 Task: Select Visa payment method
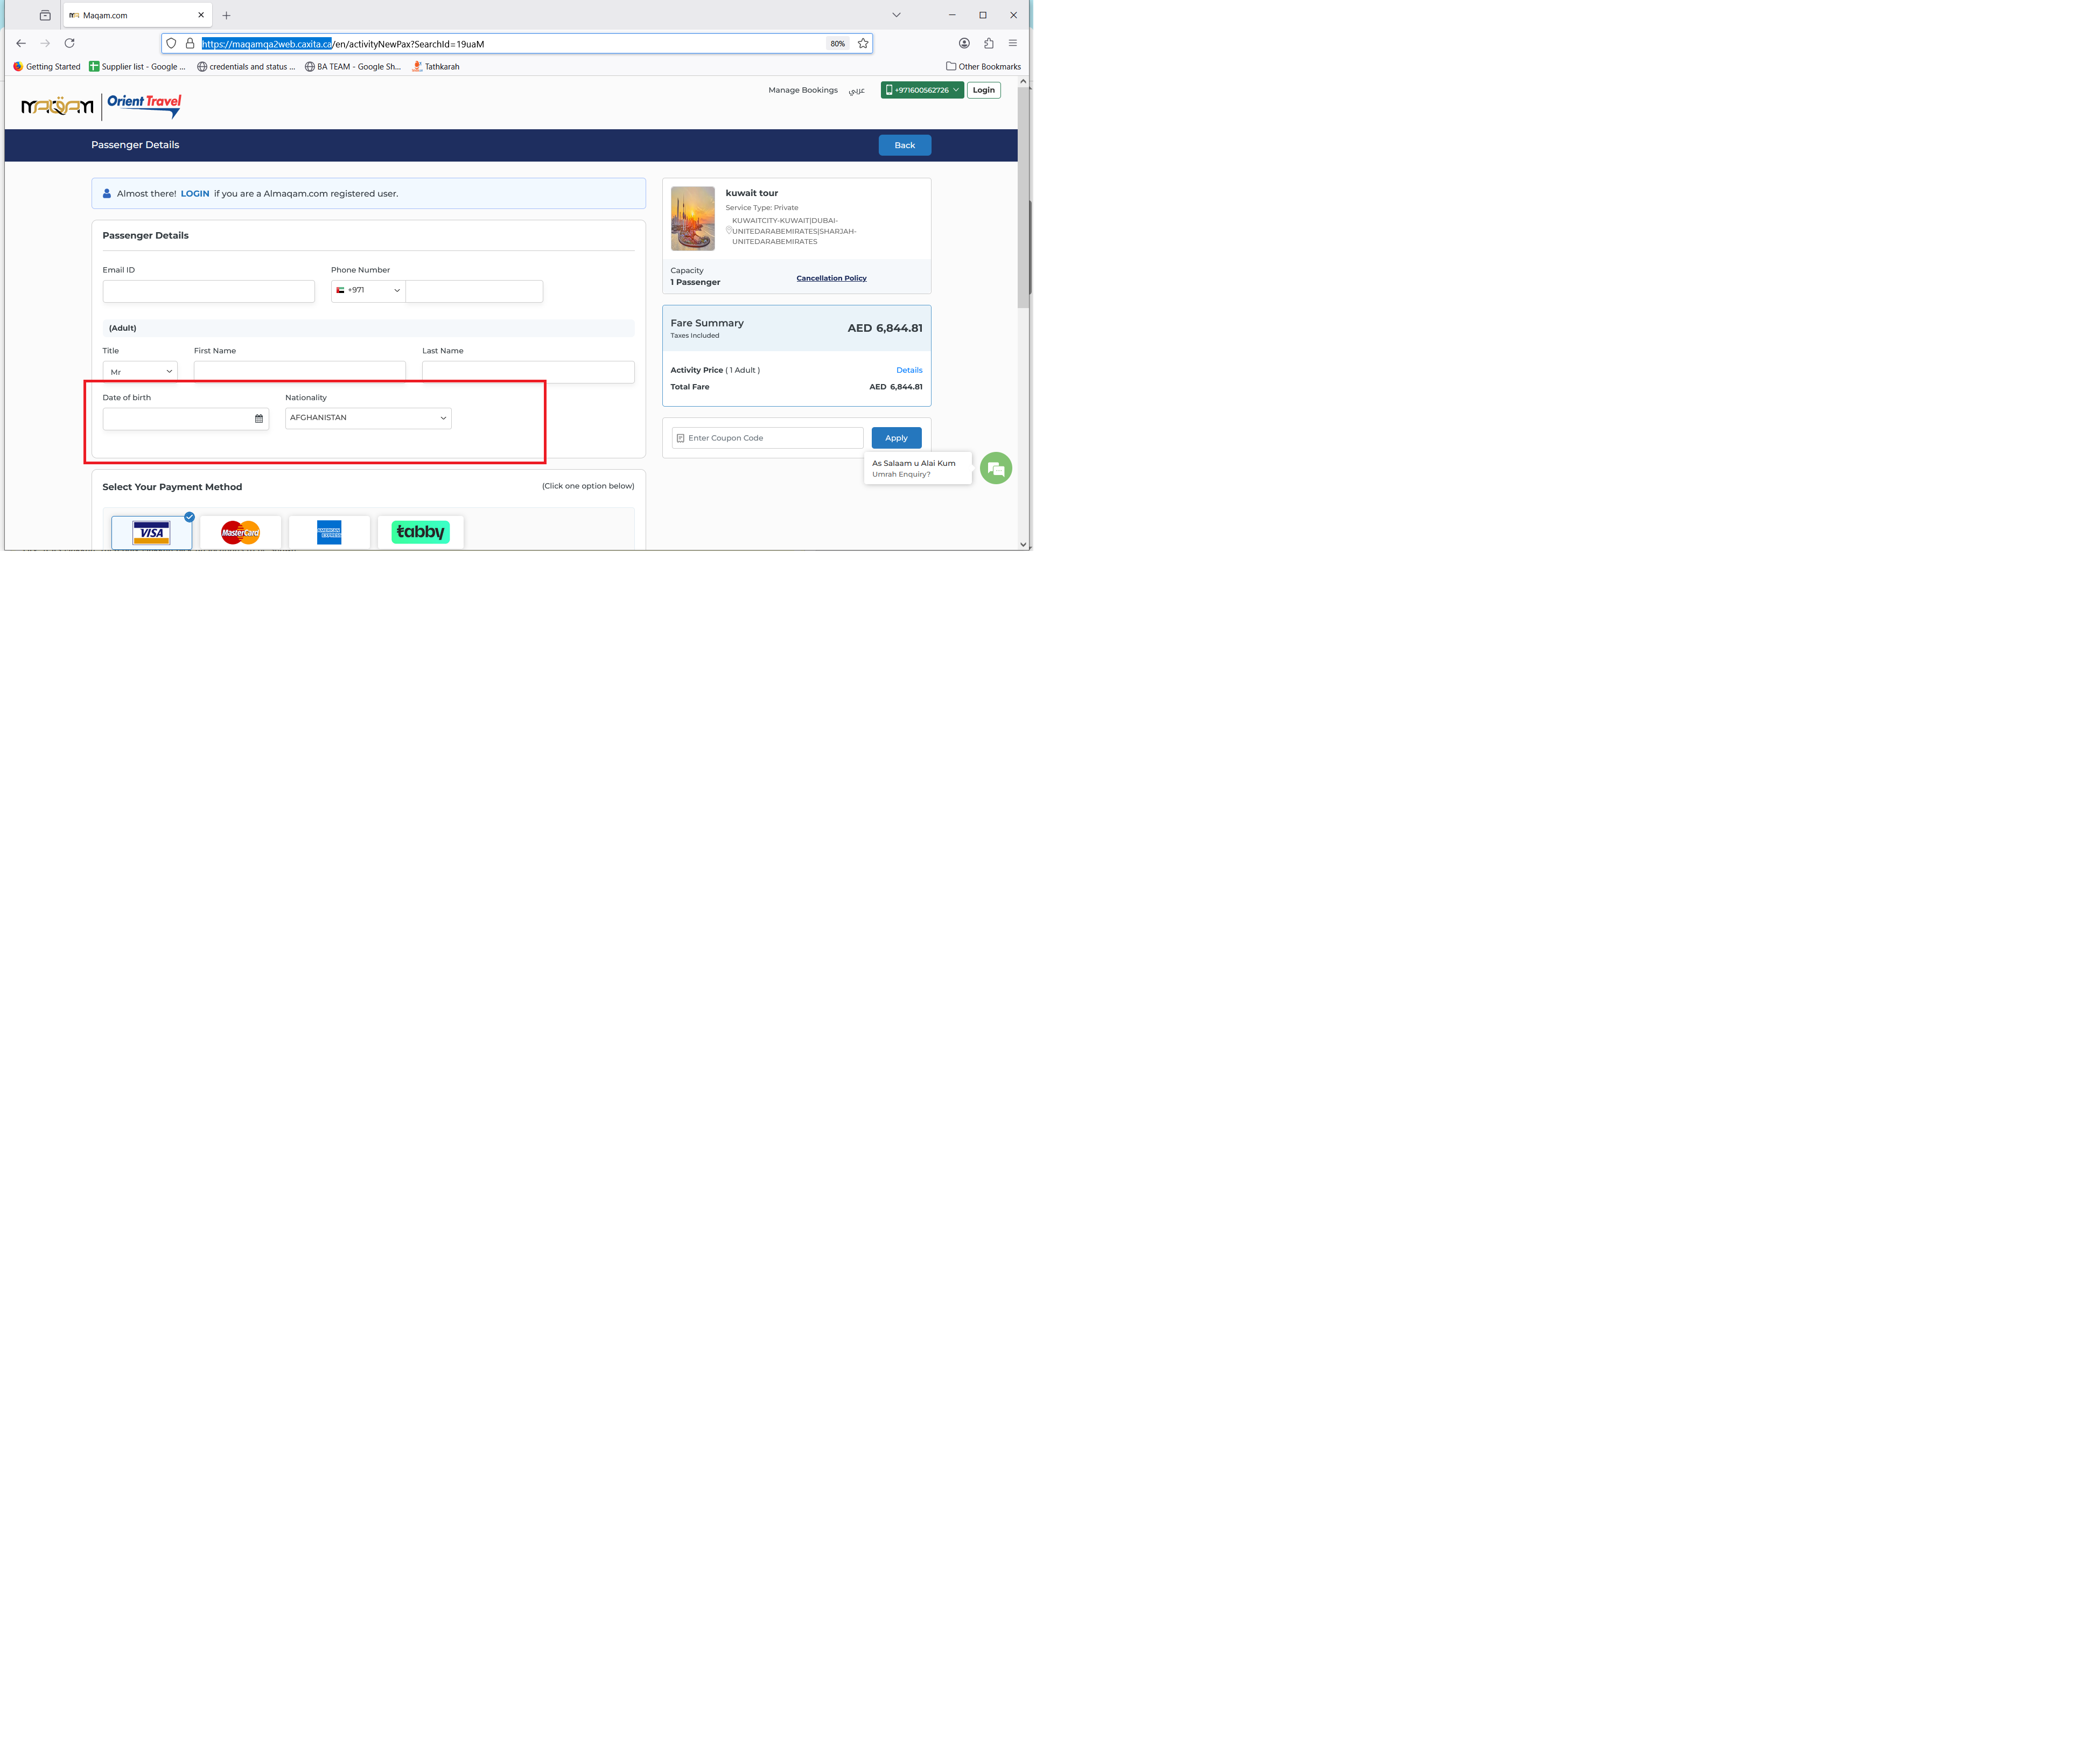pyautogui.click(x=151, y=532)
